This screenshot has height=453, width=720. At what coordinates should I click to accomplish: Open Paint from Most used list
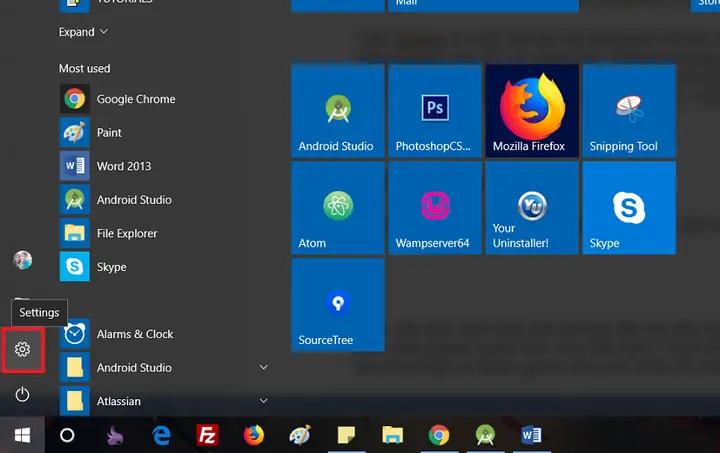[x=90, y=133]
